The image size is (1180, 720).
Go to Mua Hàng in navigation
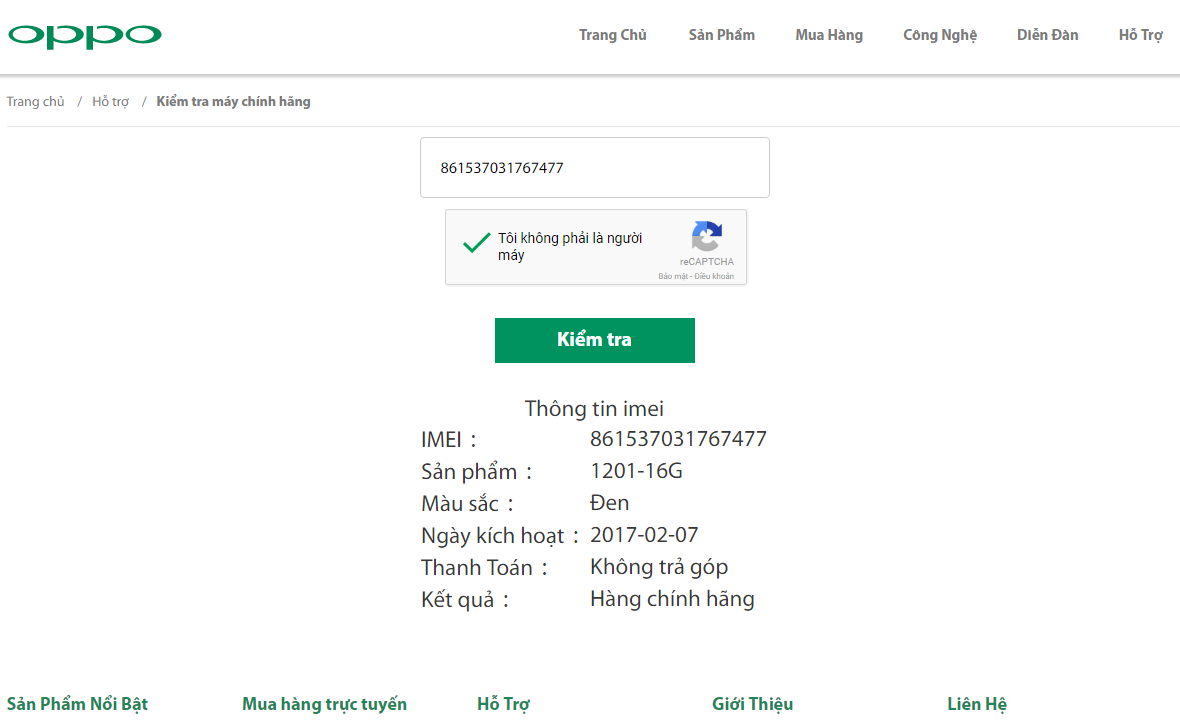[829, 35]
